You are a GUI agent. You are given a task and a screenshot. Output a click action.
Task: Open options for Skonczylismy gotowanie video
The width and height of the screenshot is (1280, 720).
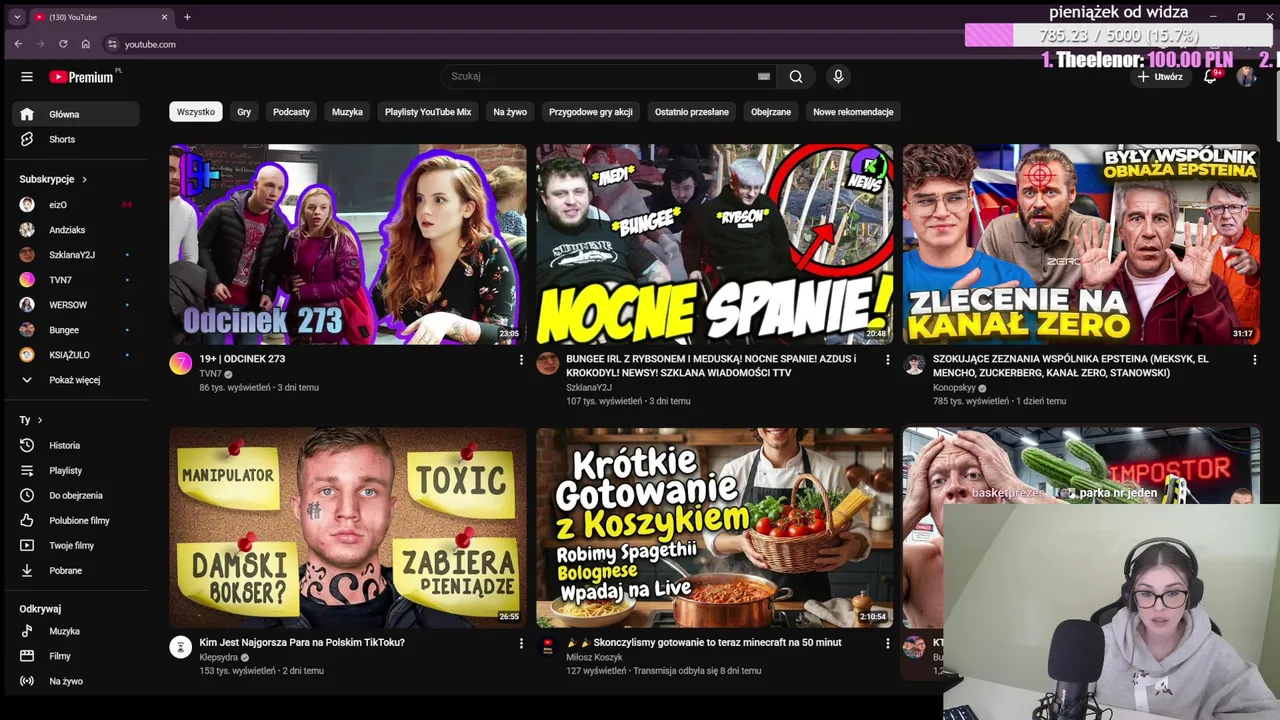888,643
